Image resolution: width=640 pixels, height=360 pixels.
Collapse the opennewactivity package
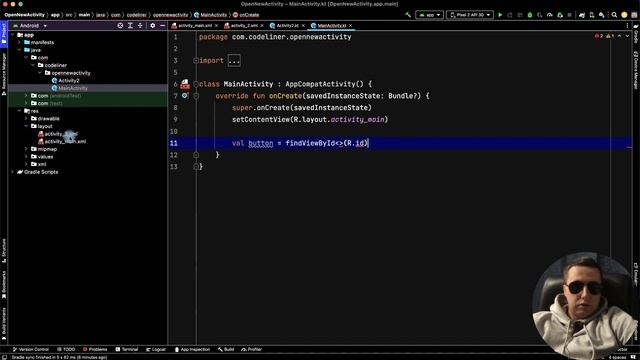pyautogui.click(x=40, y=73)
